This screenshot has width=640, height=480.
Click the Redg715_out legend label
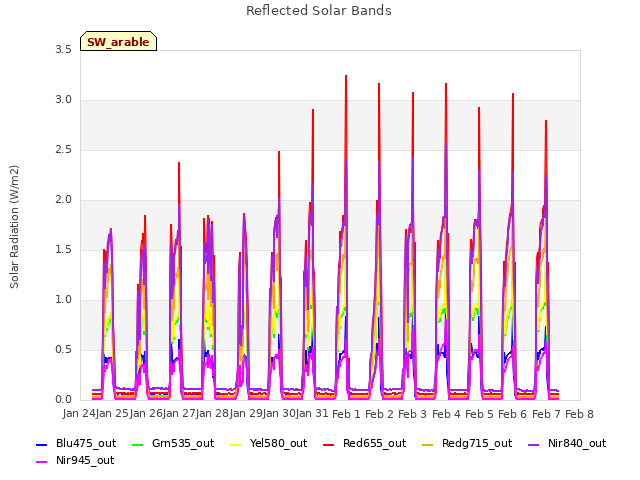(477, 443)
